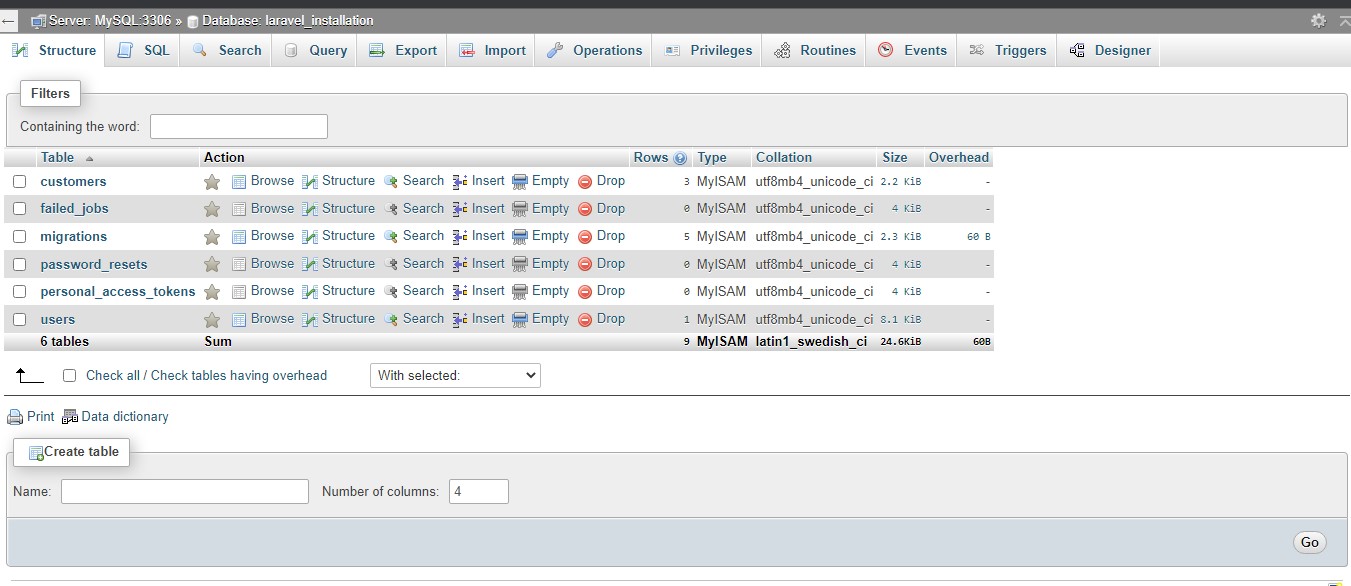The height and width of the screenshot is (586, 1351).
Task: Check the customers table checkbox
Action: coord(19,182)
